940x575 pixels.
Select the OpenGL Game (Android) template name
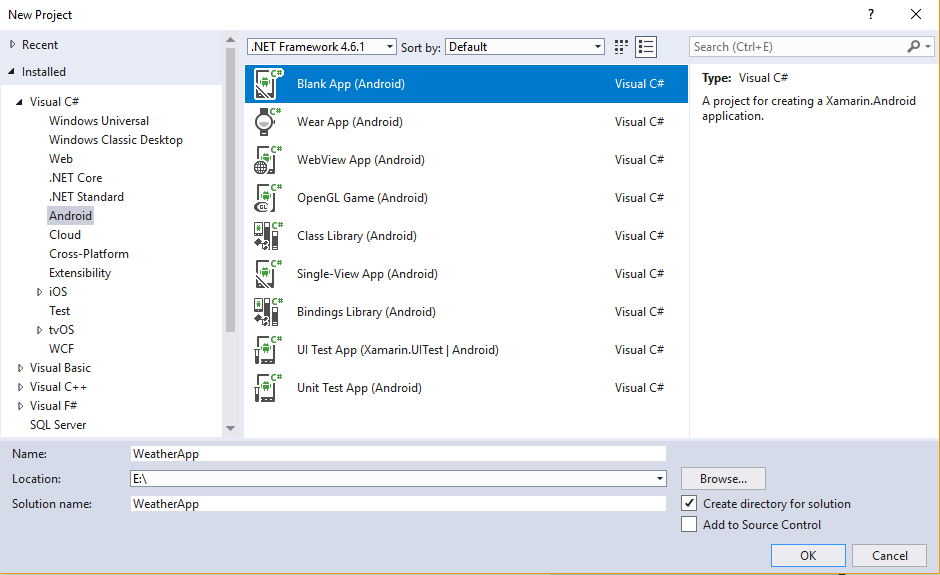362,198
